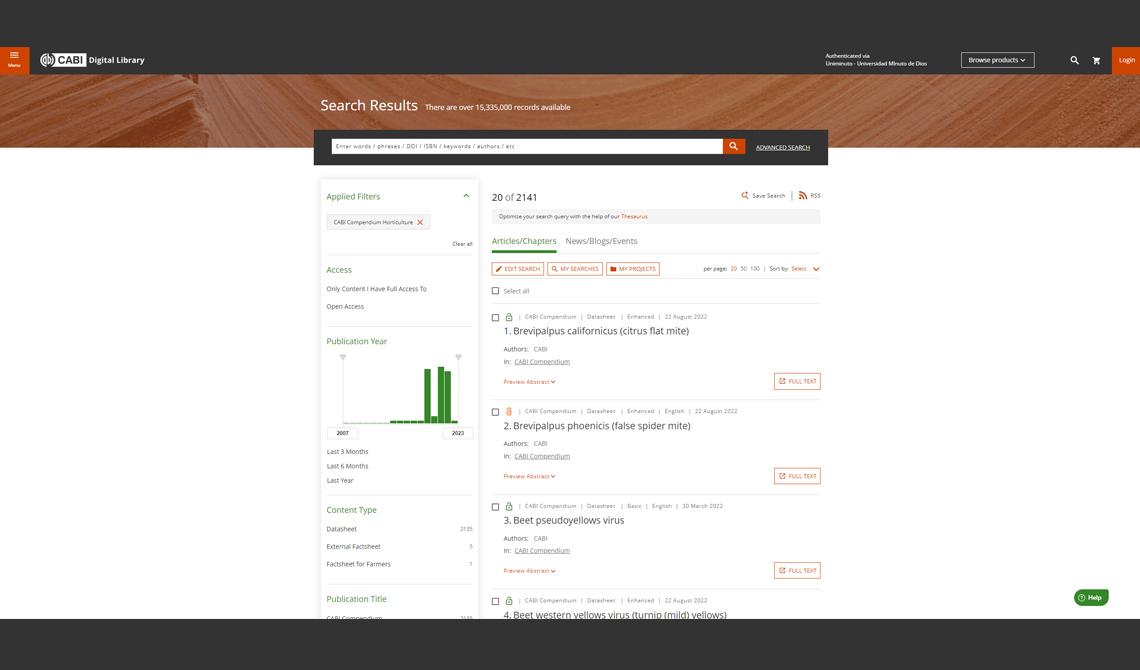Show 50 results per page
This screenshot has height=670, width=1140.
coord(743,269)
